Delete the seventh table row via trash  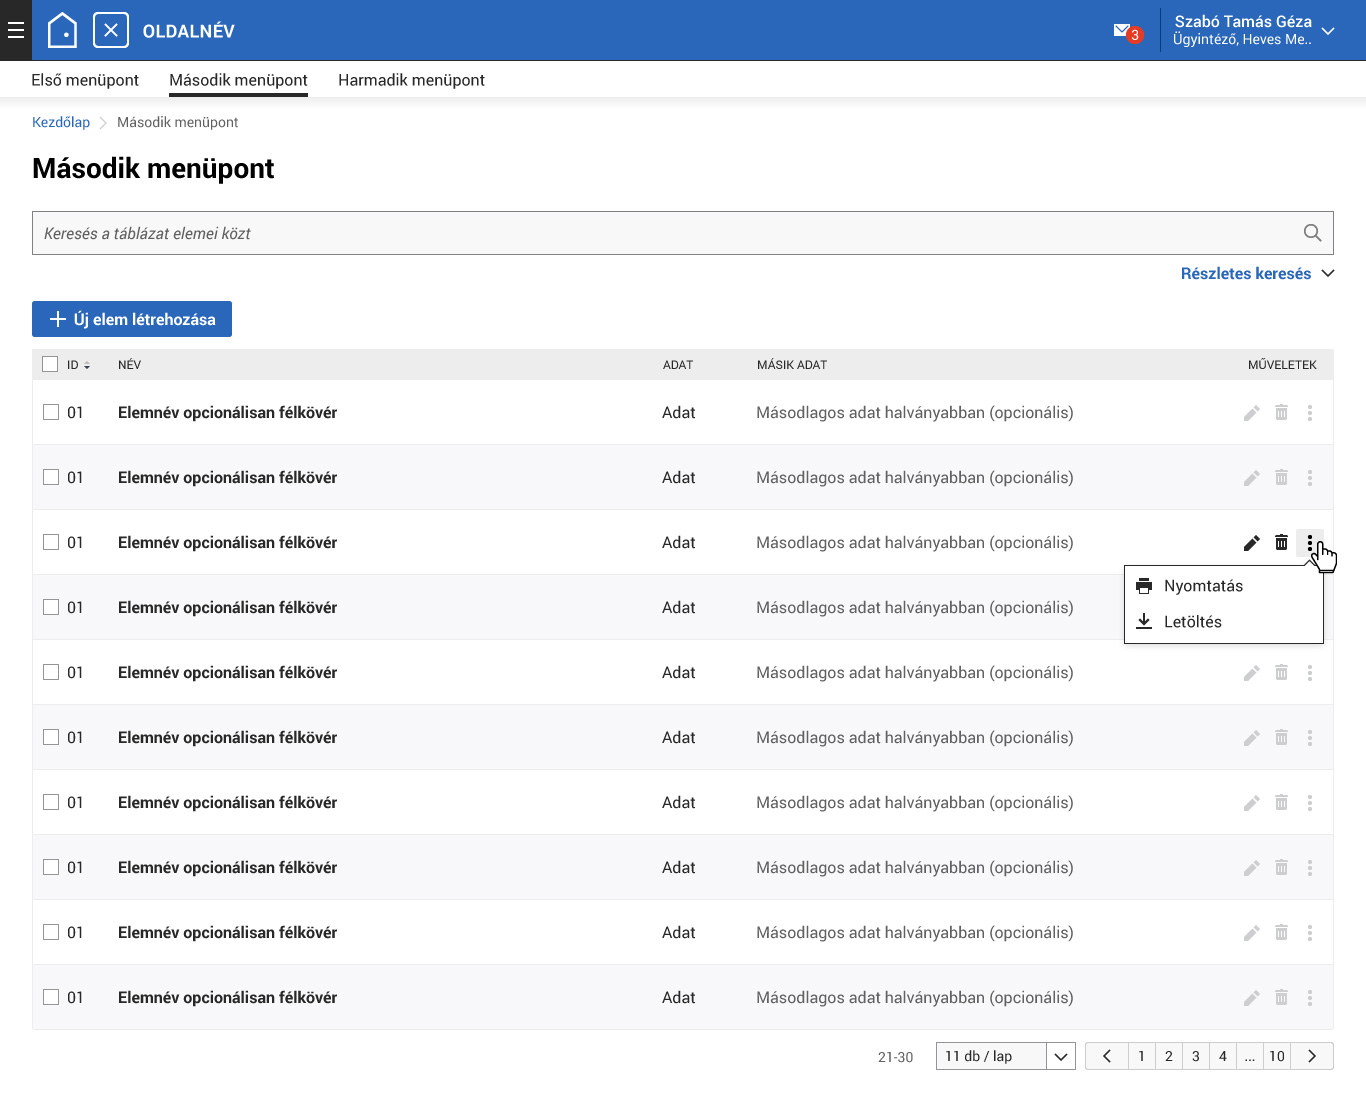[x=1281, y=802]
